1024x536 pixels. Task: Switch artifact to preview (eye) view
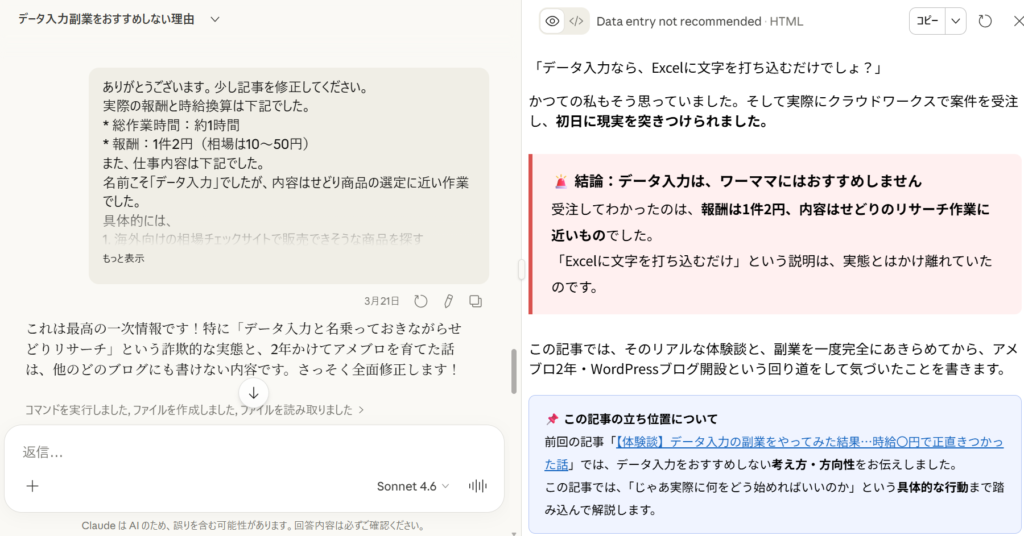(552, 21)
